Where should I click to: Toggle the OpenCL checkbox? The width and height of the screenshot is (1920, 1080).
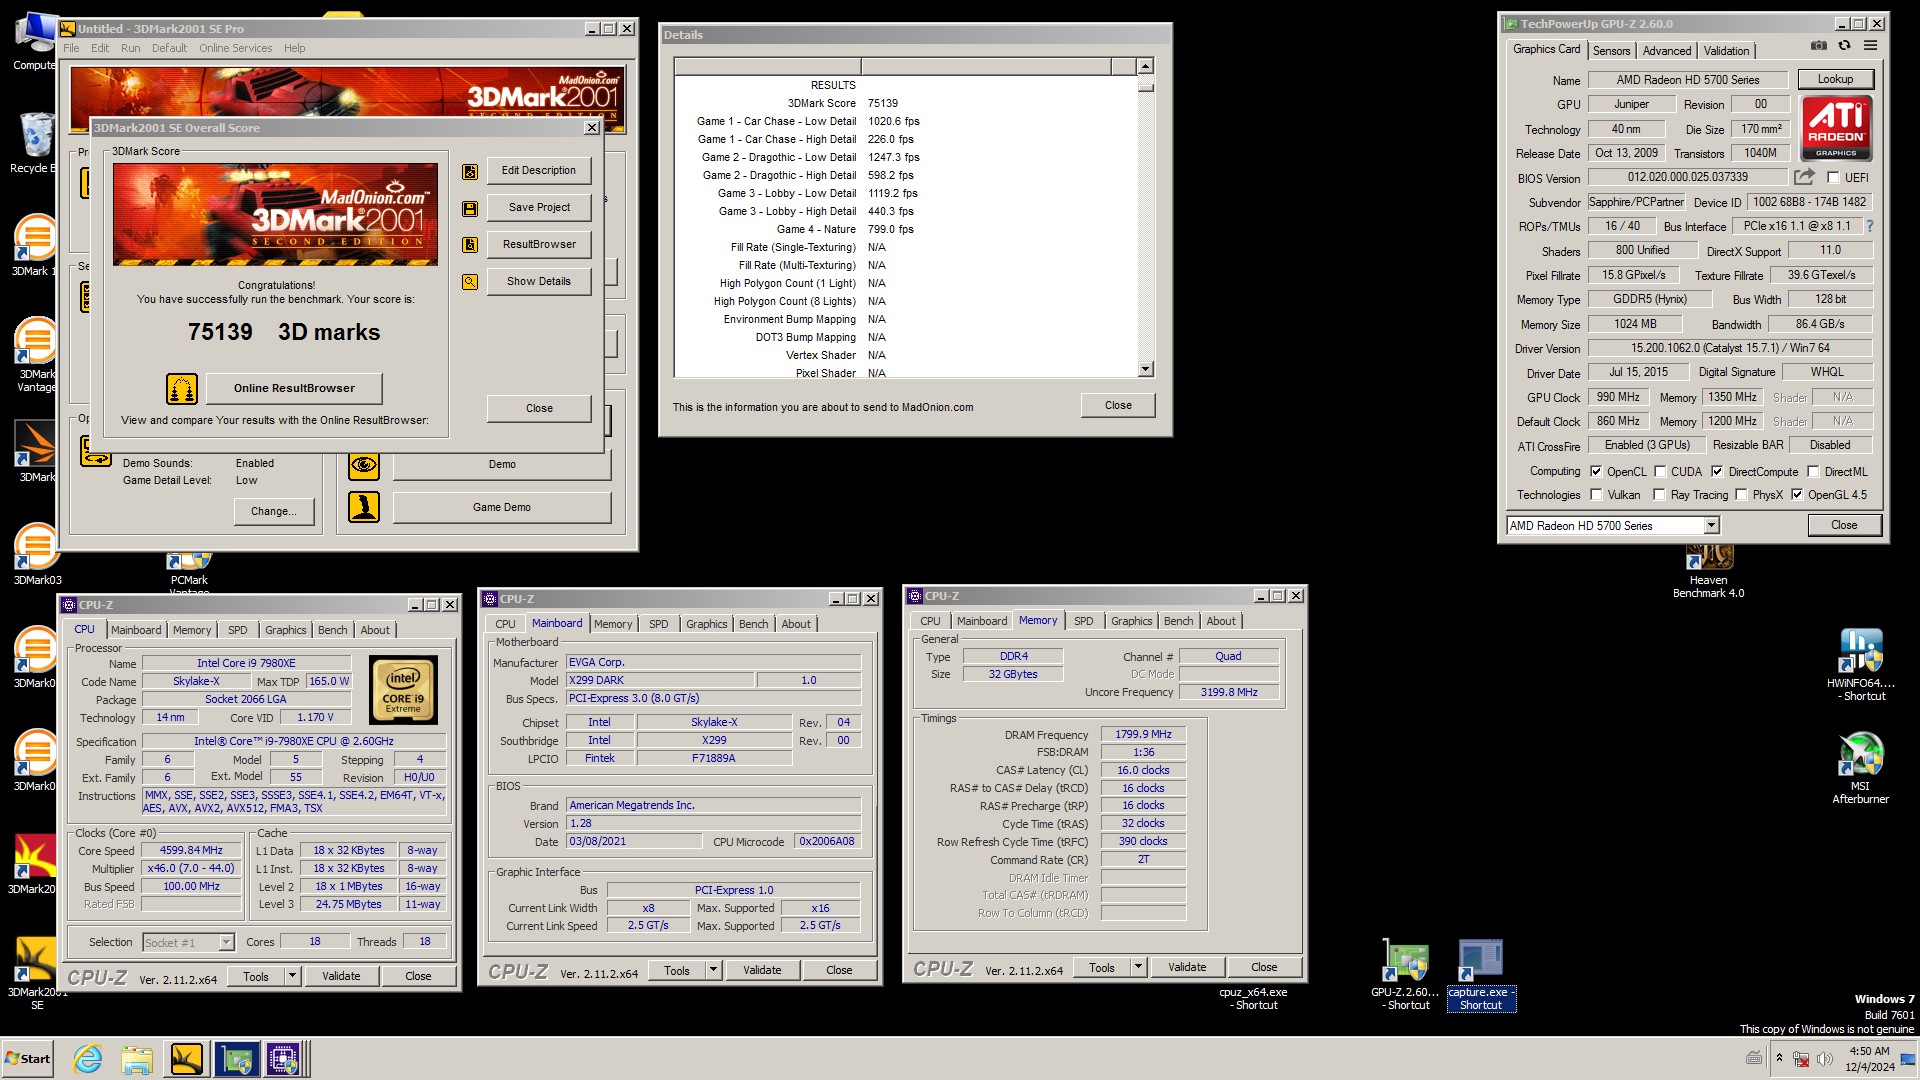pyautogui.click(x=1596, y=471)
